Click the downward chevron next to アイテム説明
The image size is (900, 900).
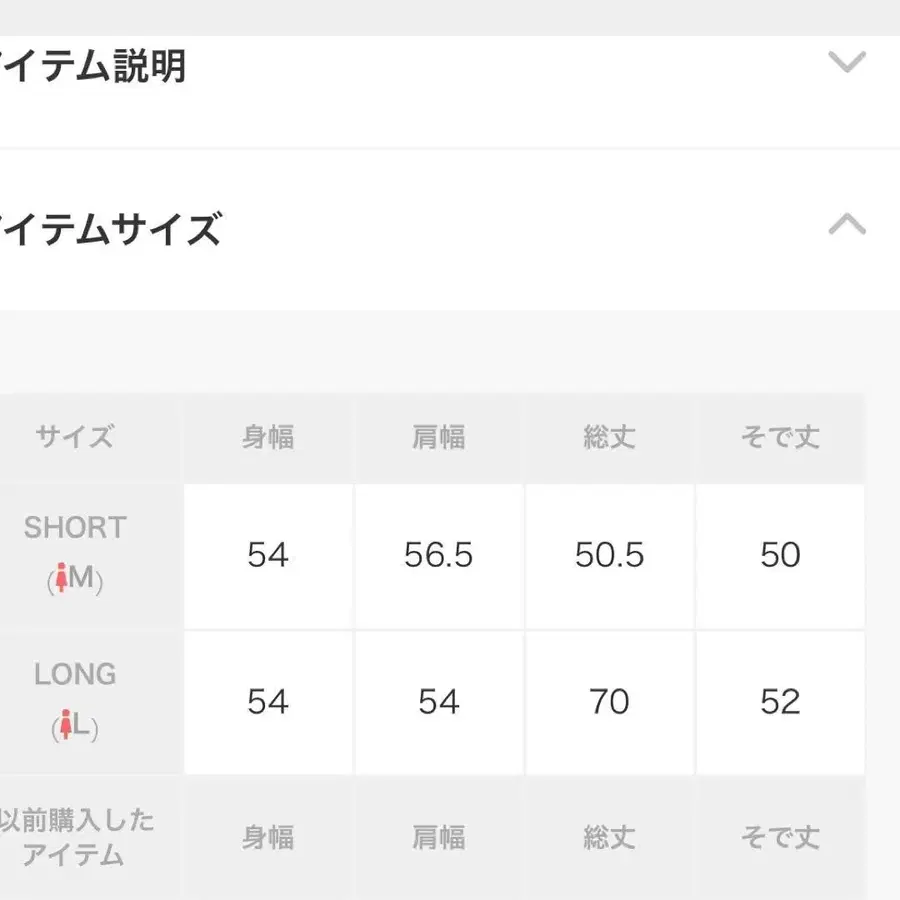847,62
